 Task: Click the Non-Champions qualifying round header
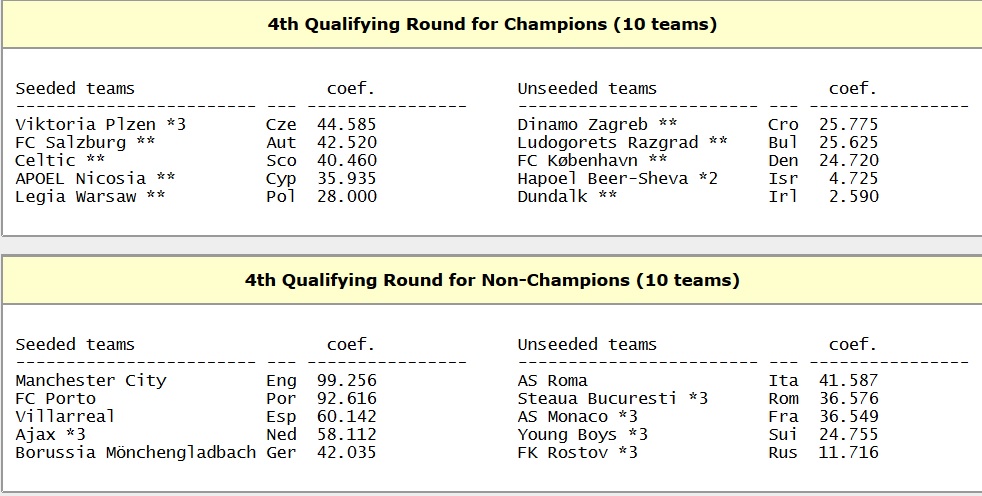coord(492,281)
